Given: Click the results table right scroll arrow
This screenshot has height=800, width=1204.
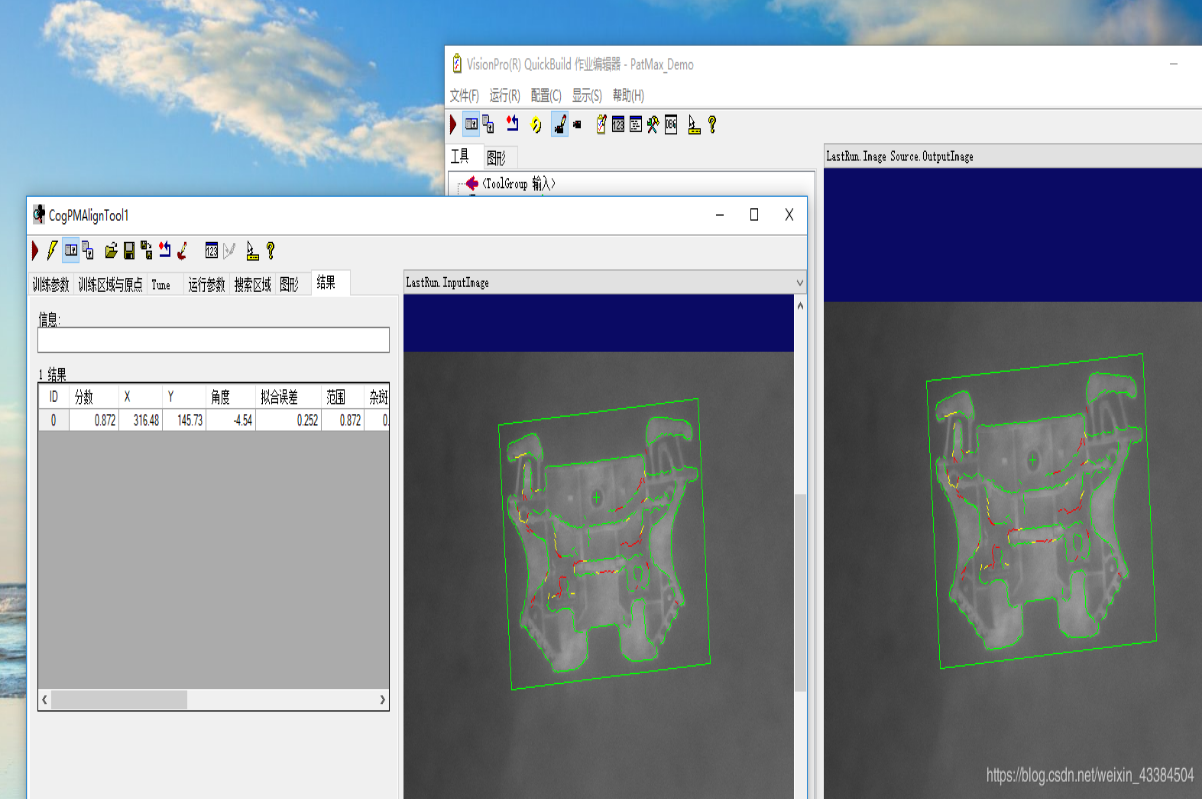Looking at the screenshot, I should point(382,701).
